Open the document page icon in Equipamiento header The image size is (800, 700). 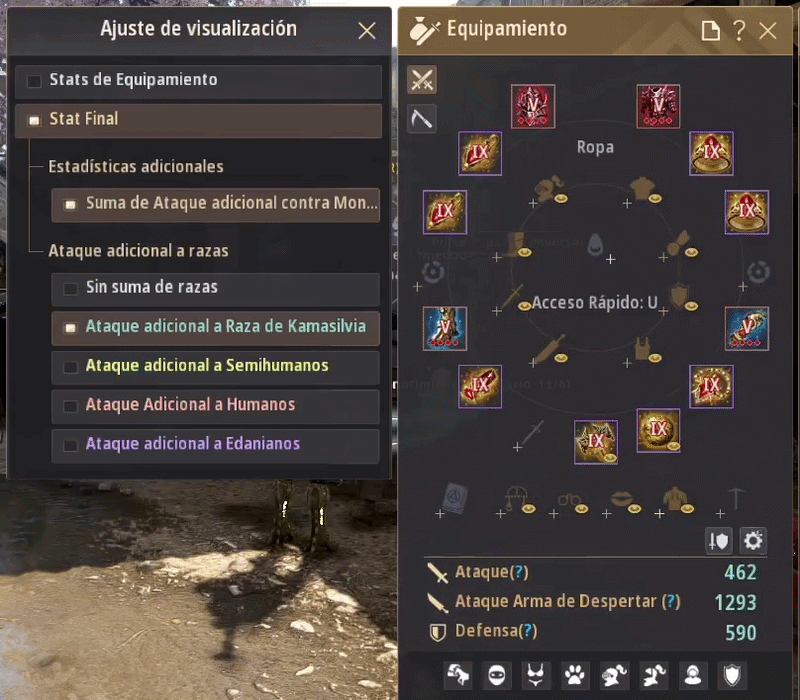710,31
